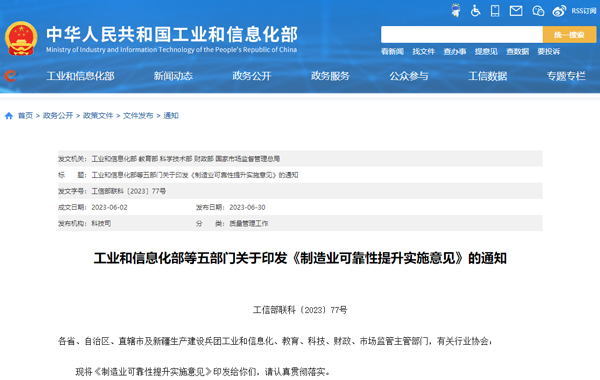Image resolution: width=600 pixels, height=380 pixels.
Task: Click the 查数据 quick link
Action: (x=517, y=51)
